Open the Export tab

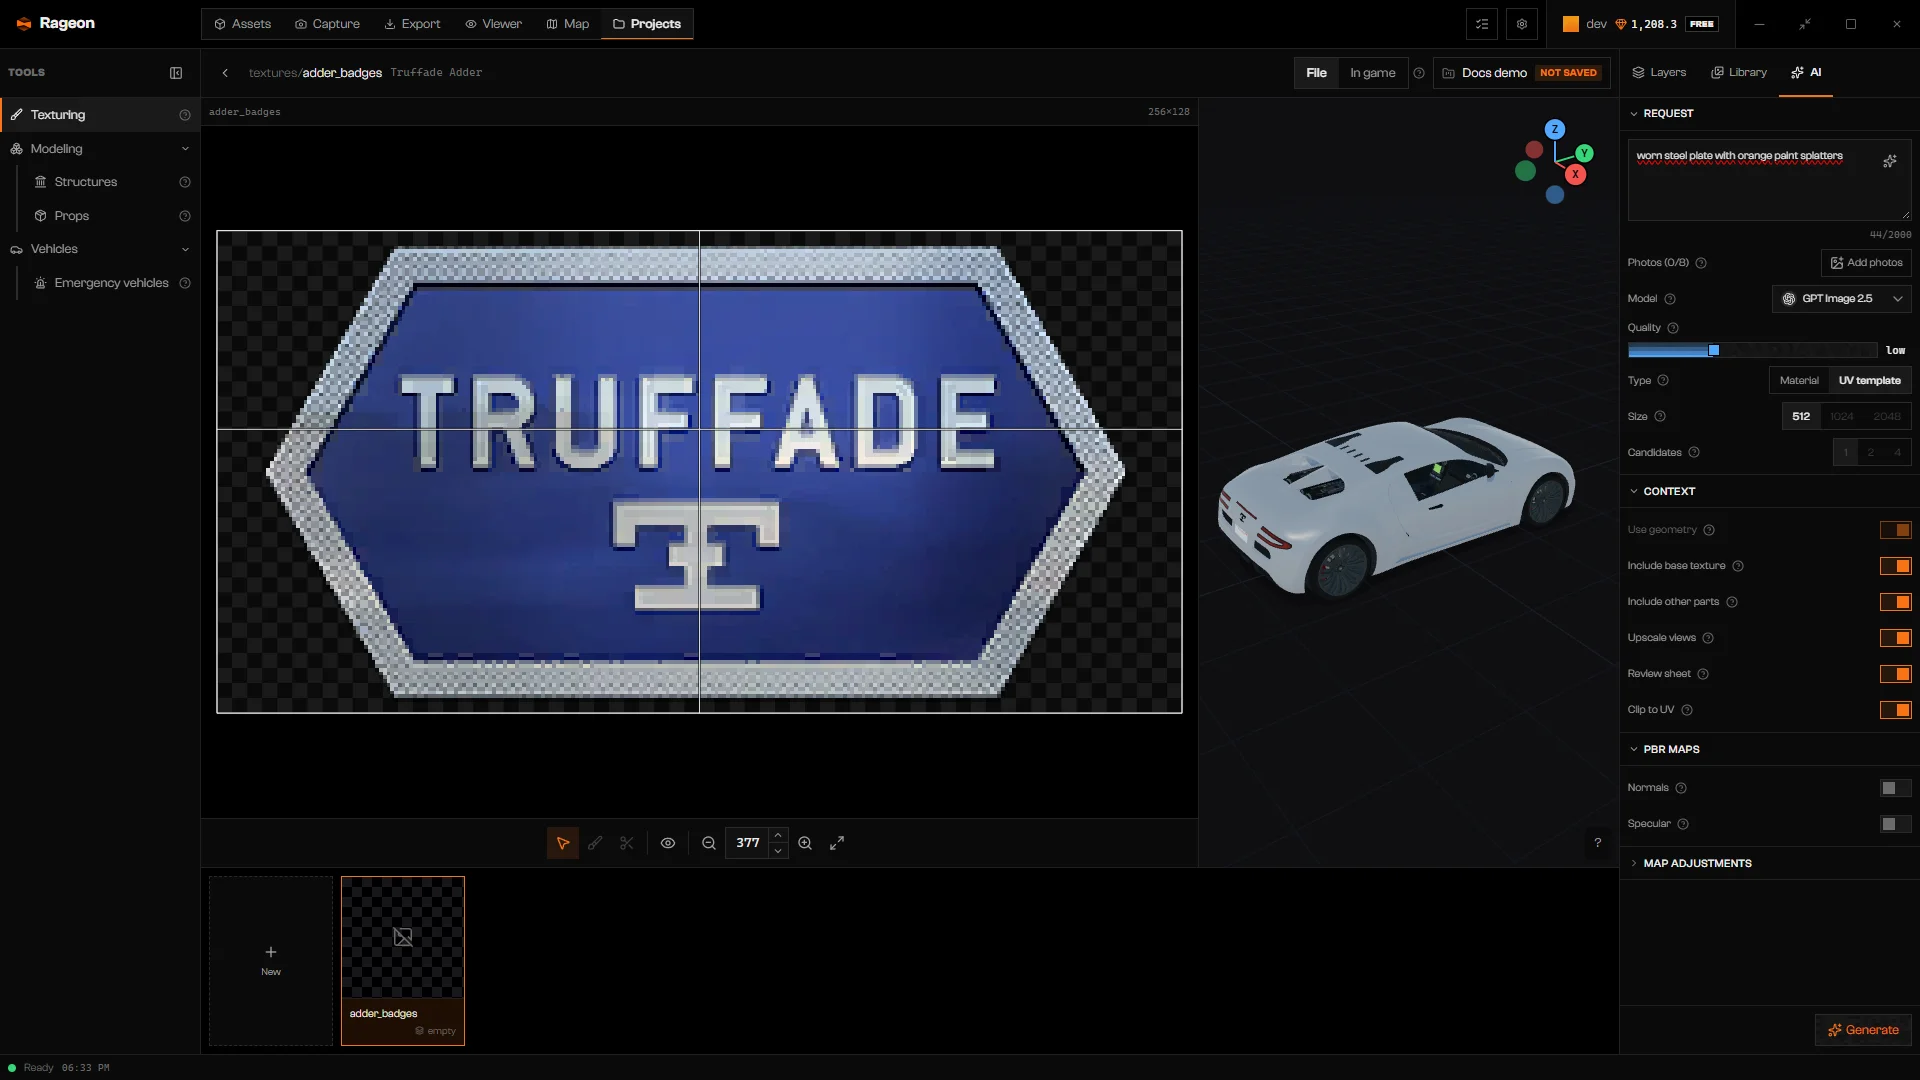(412, 24)
